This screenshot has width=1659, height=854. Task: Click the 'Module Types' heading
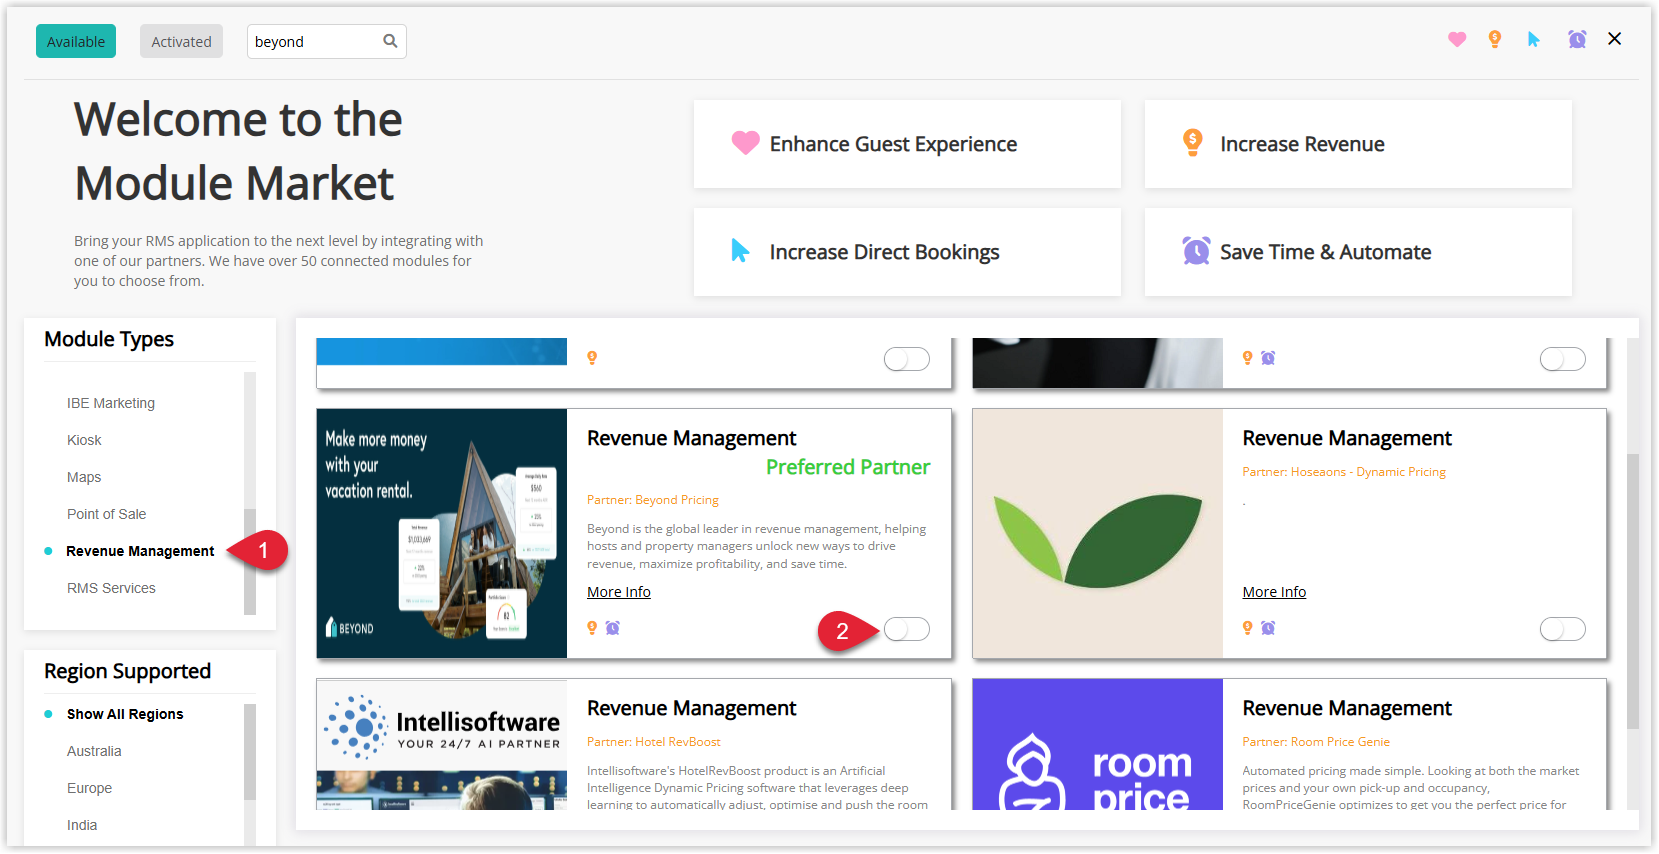109,339
